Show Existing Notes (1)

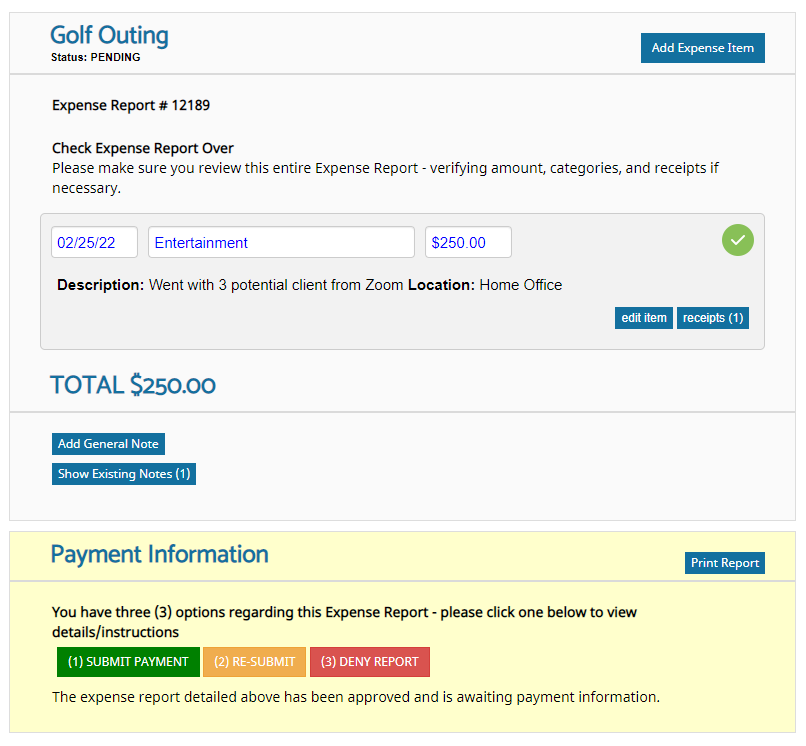click(x=123, y=474)
